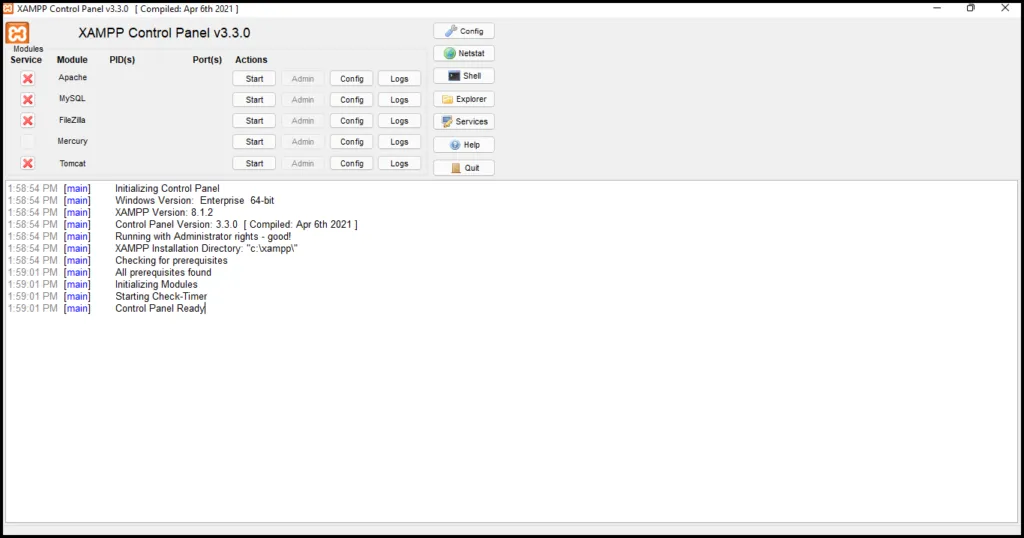Image resolution: width=1024 pixels, height=538 pixels.
Task: Open Mercury Logs menu
Action: pyautogui.click(x=399, y=141)
